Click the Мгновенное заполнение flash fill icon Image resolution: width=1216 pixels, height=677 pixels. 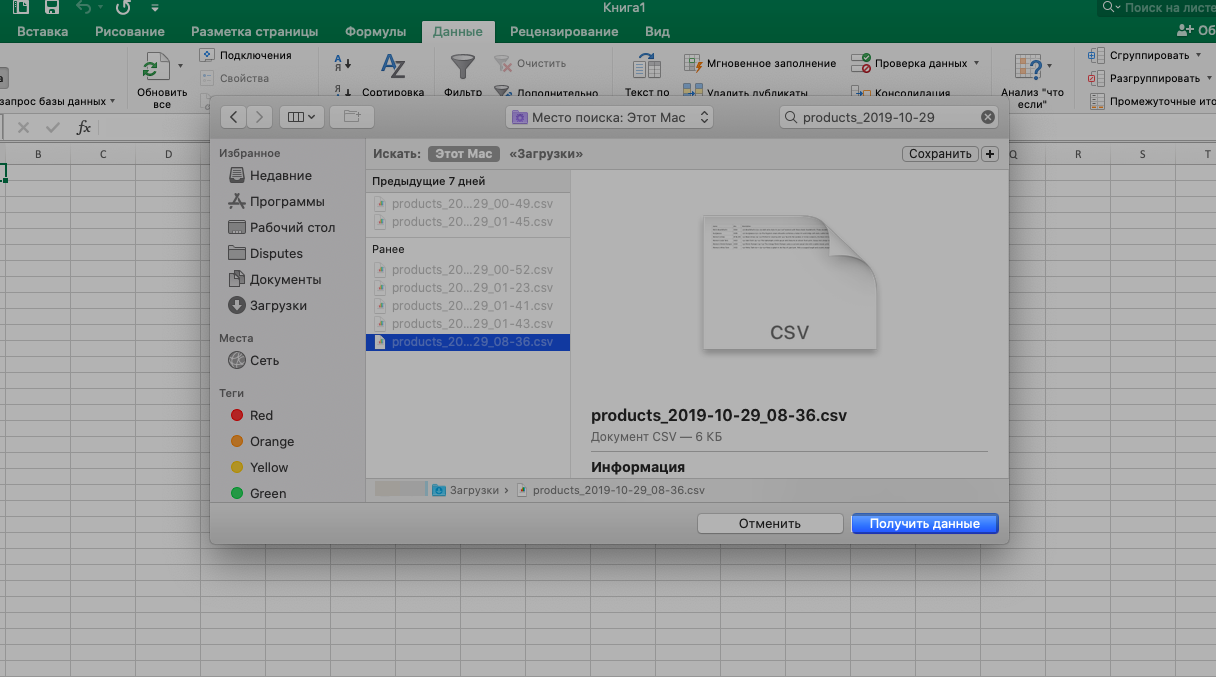(692, 63)
